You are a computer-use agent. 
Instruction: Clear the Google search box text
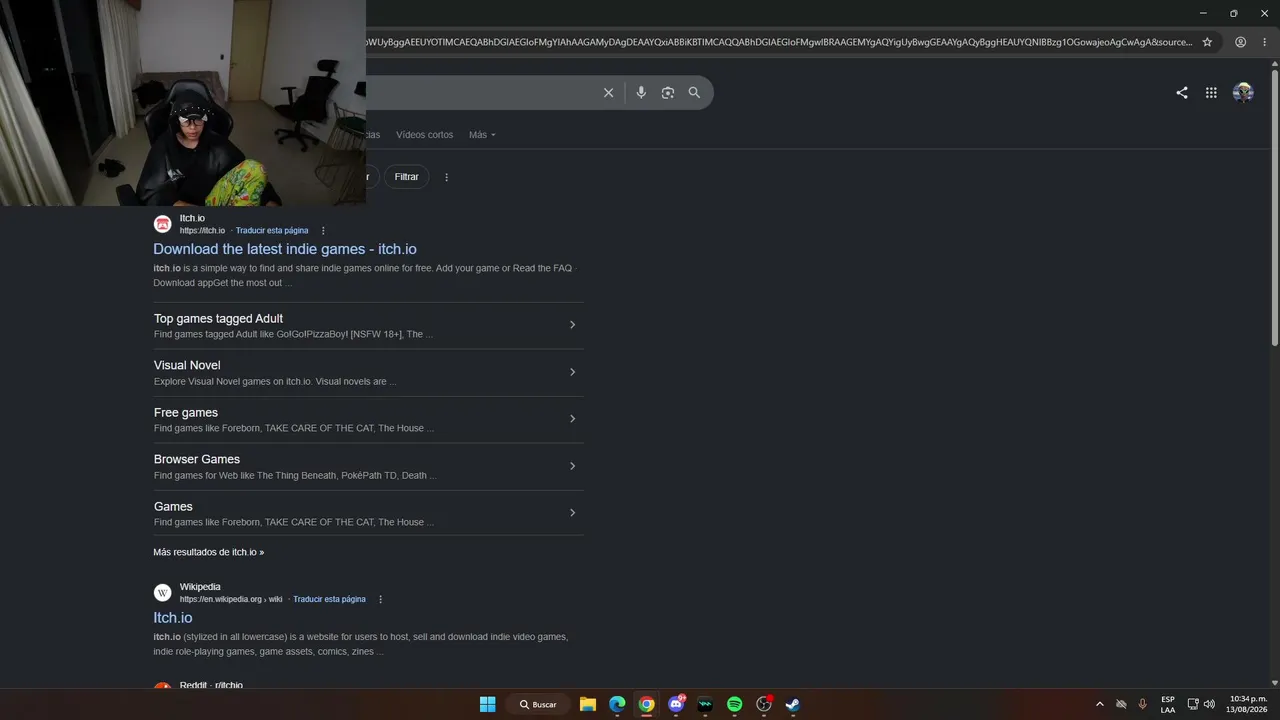(608, 93)
